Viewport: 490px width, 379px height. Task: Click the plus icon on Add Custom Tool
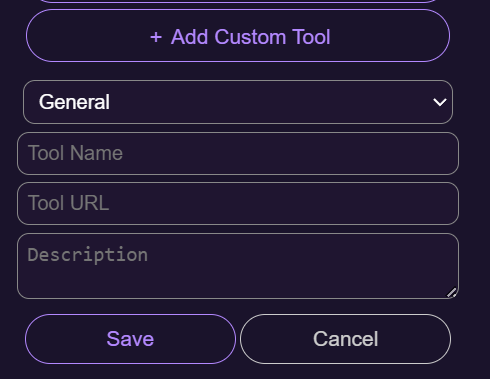pyautogui.click(x=156, y=37)
